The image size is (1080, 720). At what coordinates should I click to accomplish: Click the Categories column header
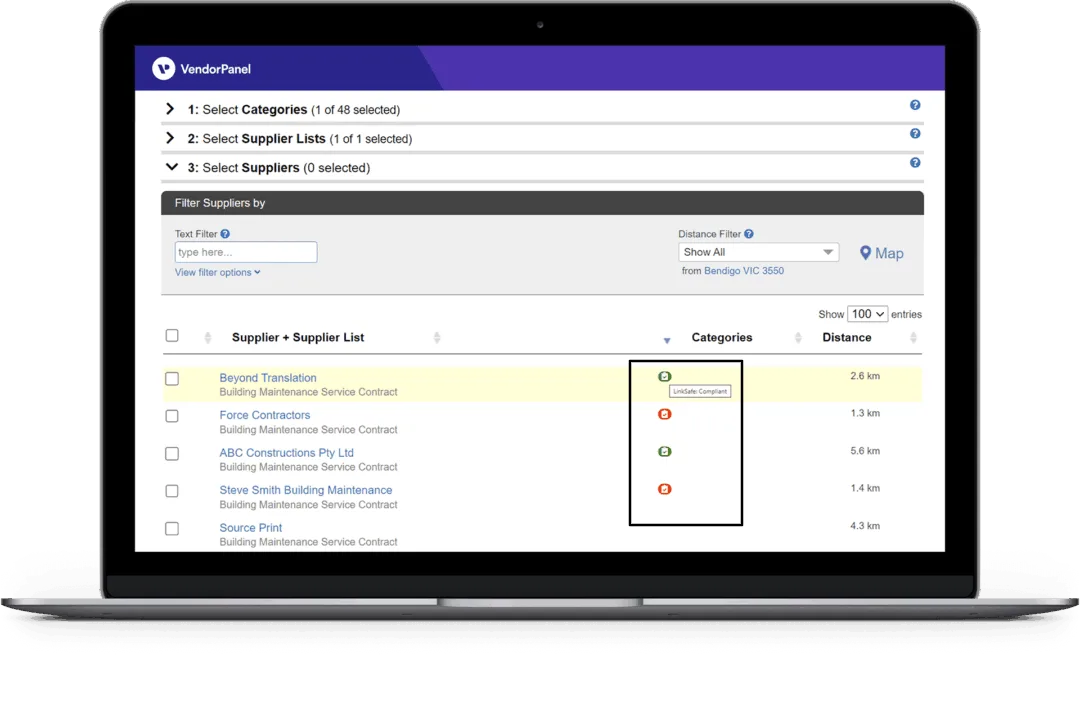click(x=722, y=337)
